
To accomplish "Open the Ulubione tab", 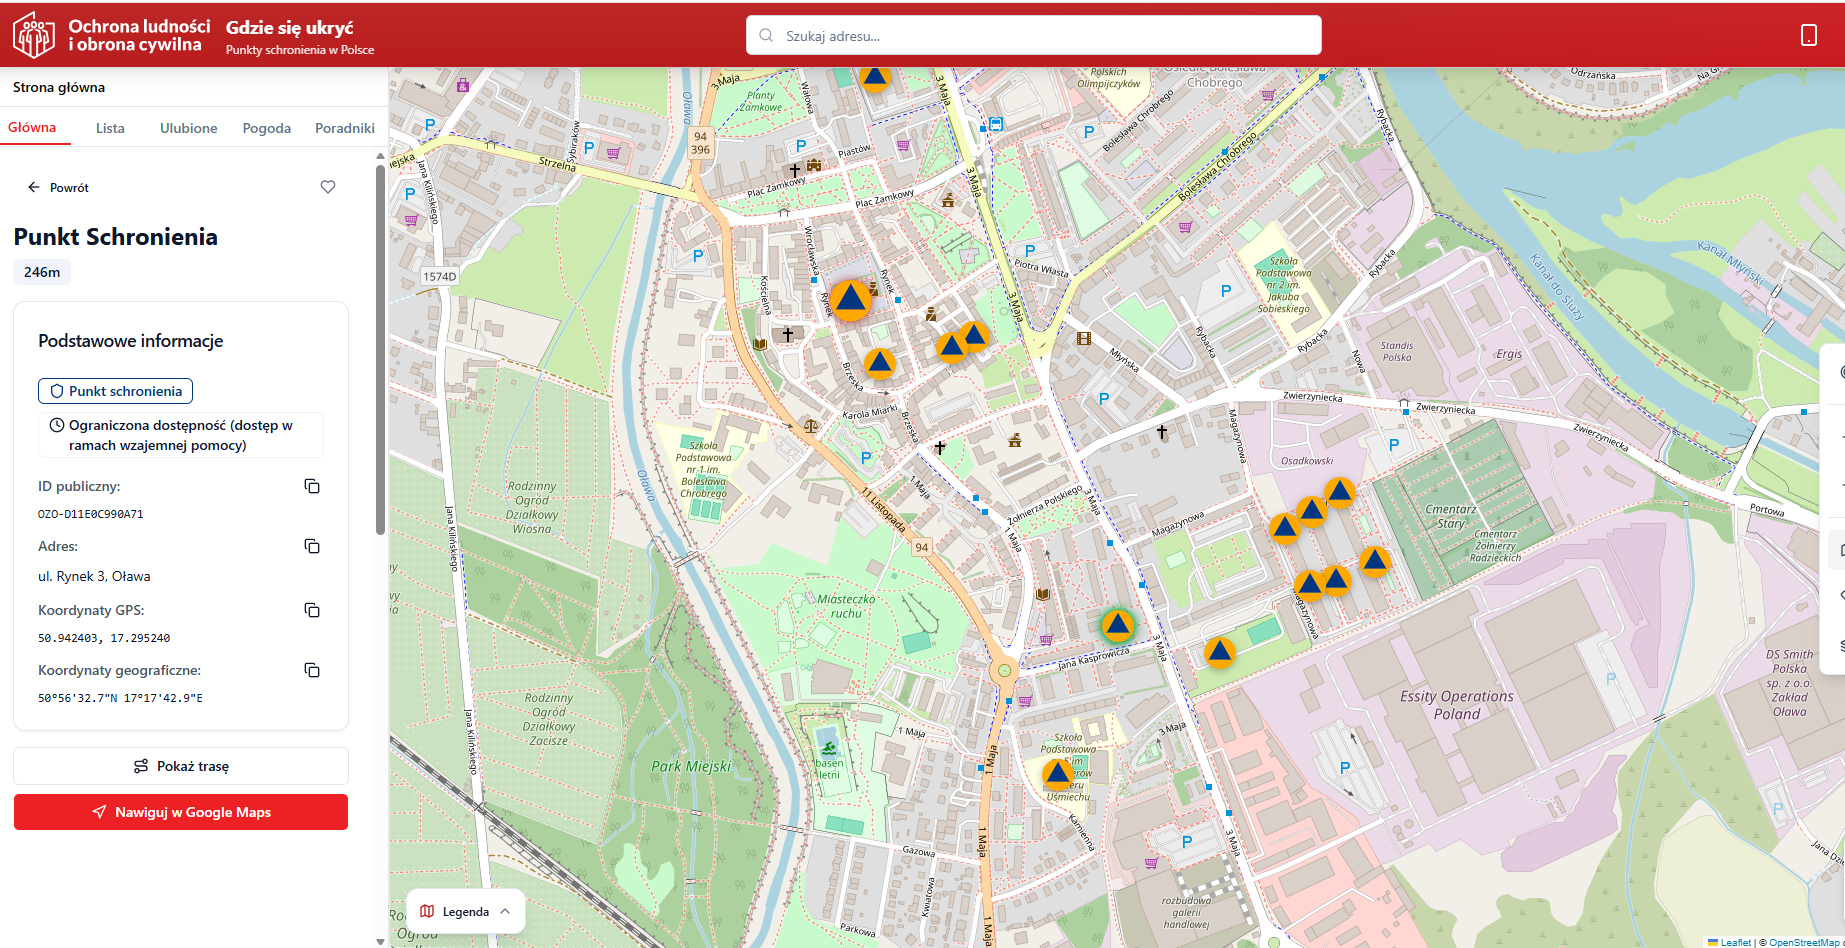I will tap(188, 128).
